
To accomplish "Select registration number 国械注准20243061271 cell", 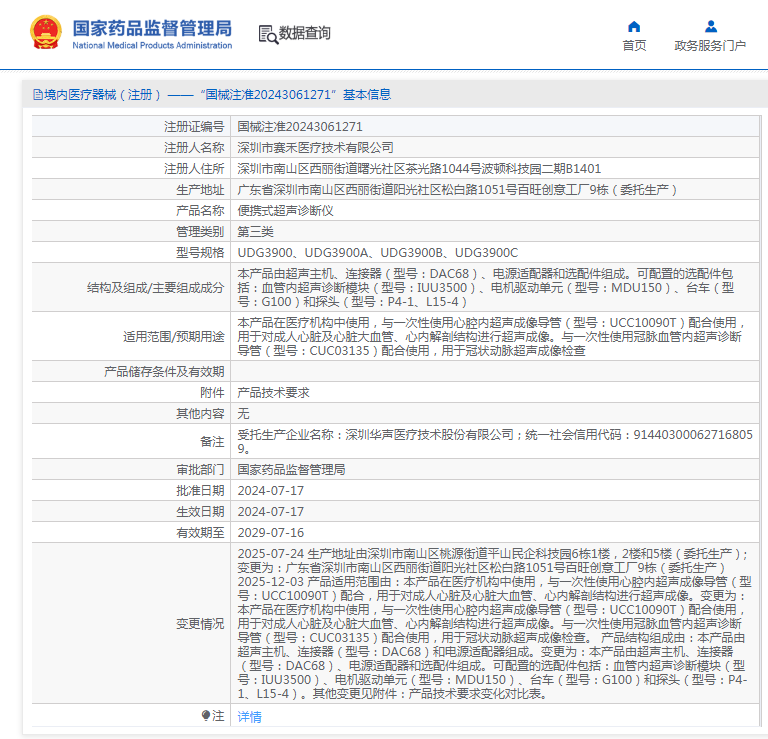I will pyautogui.click(x=300, y=127).
